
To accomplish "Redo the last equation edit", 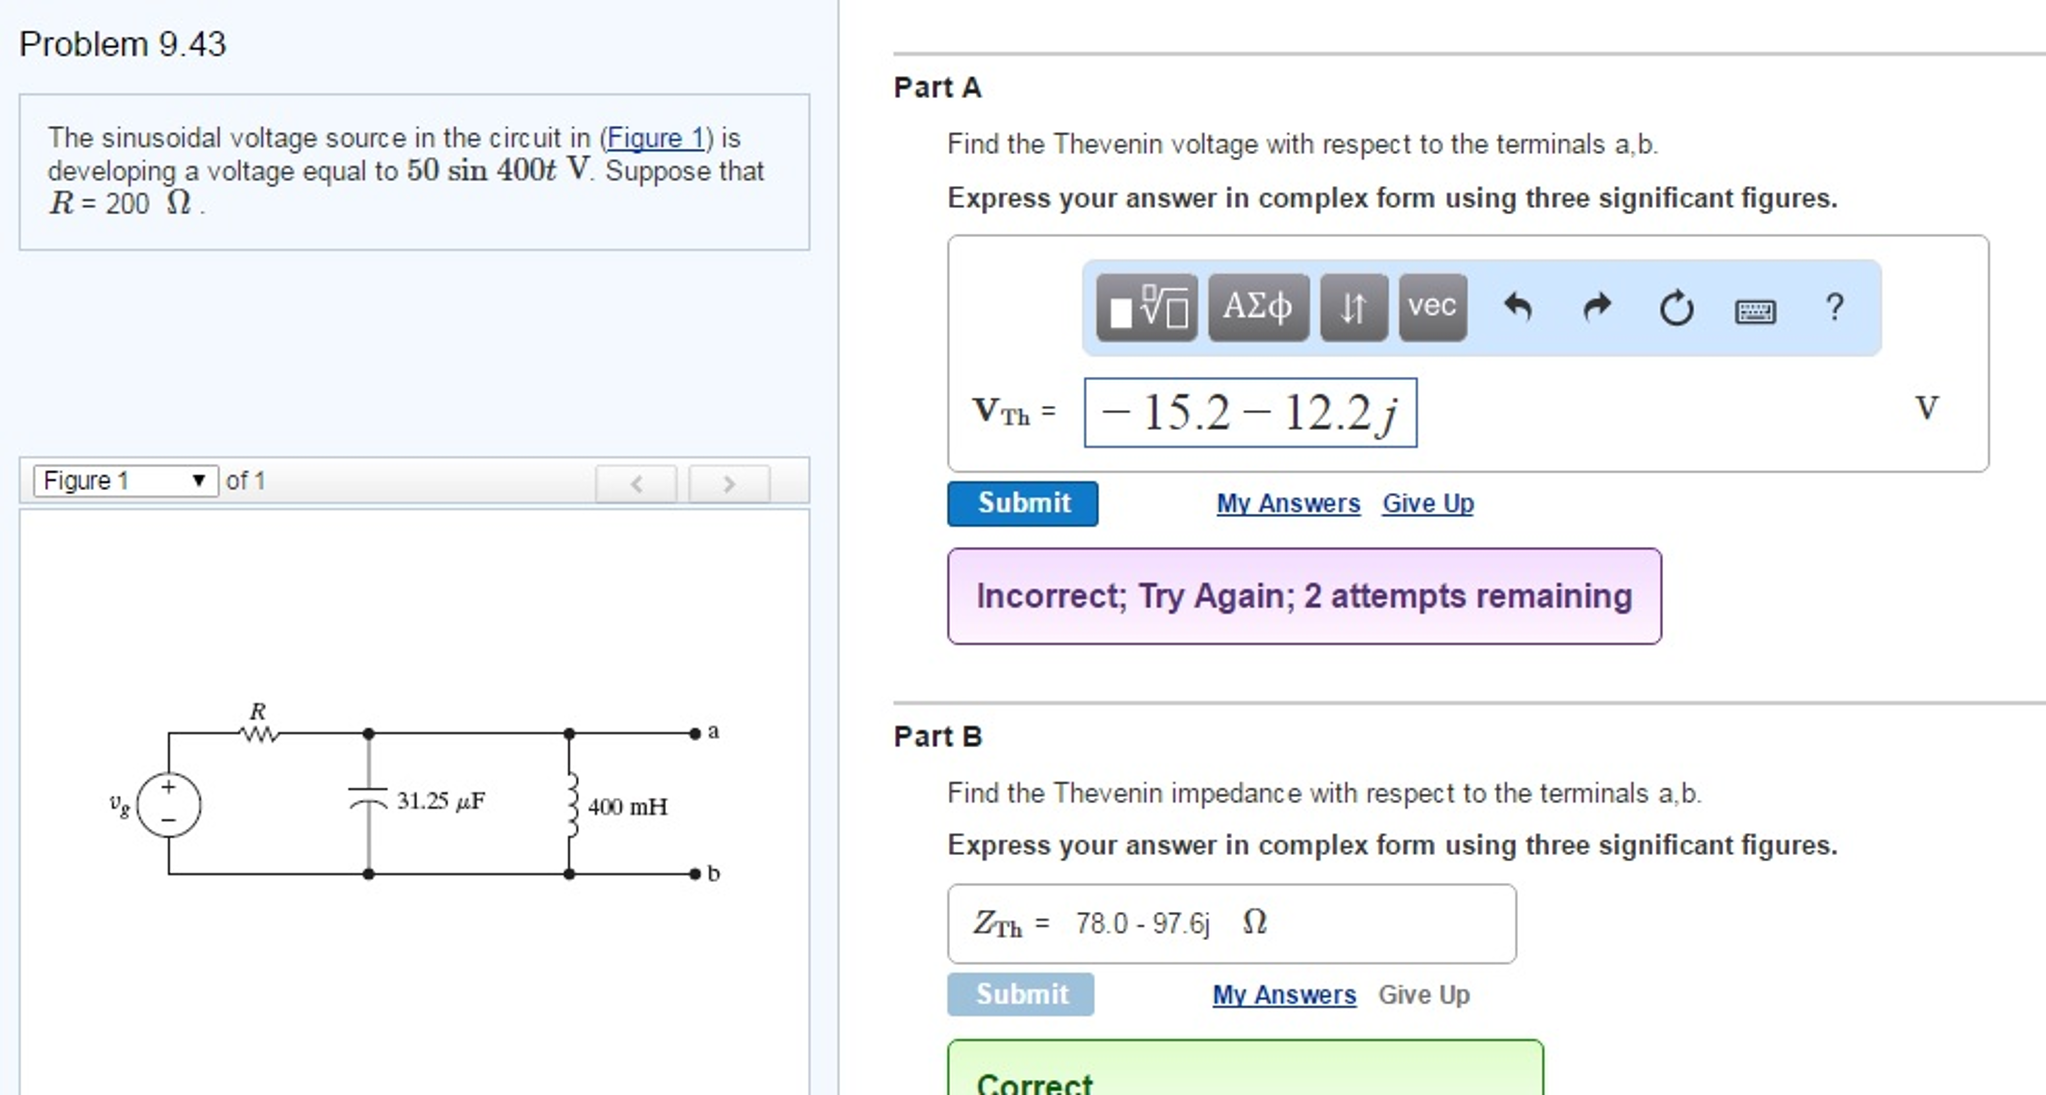I will pos(1595,308).
